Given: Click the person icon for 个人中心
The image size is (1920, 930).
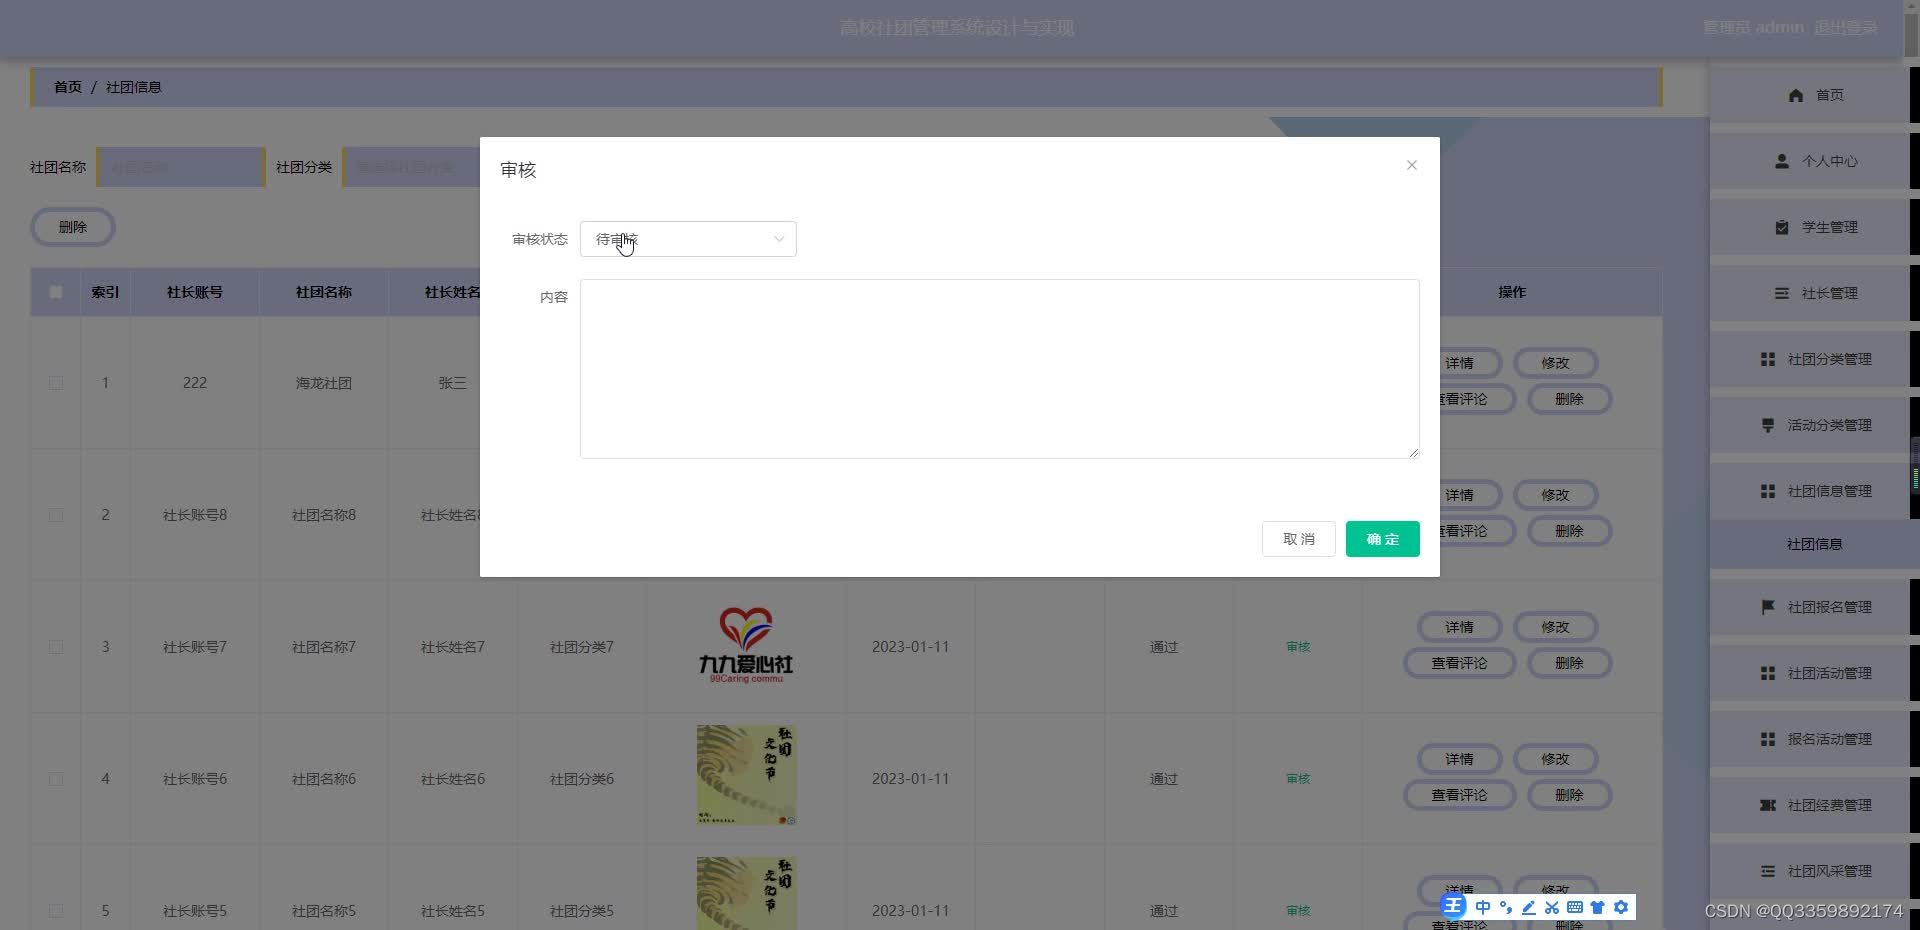Looking at the screenshot, I should pyautogui.click(x=1781, y=161).
